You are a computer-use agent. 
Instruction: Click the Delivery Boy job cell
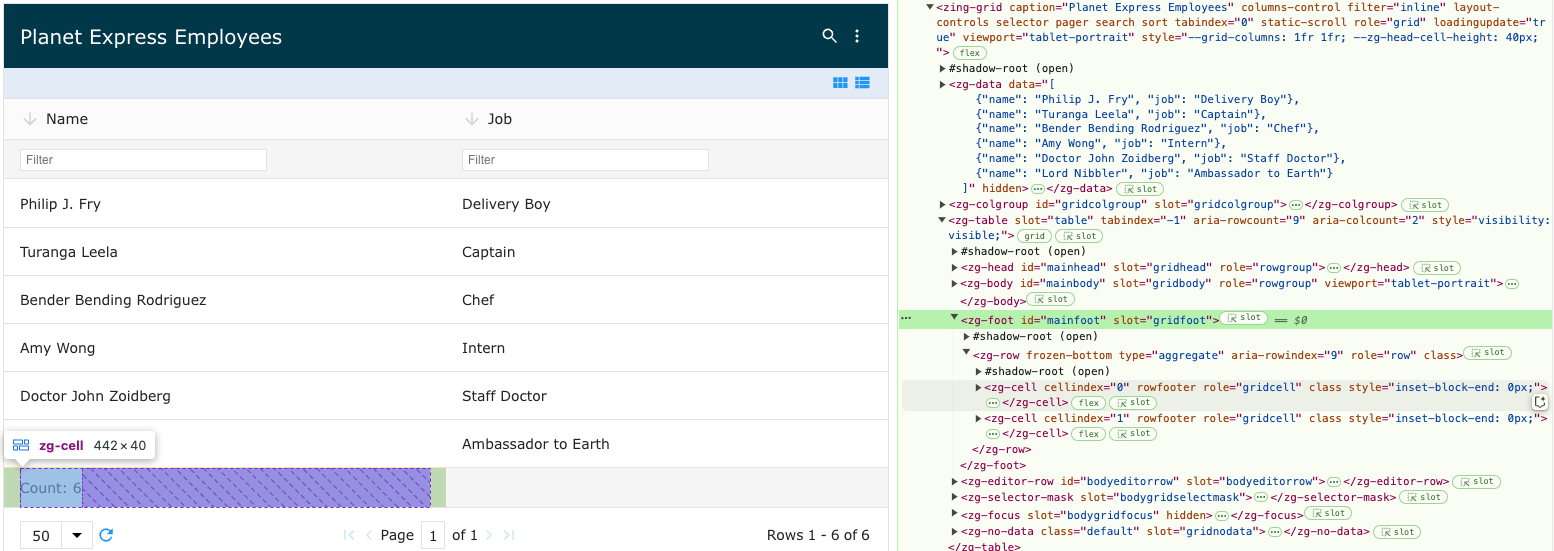coord(667,204)
